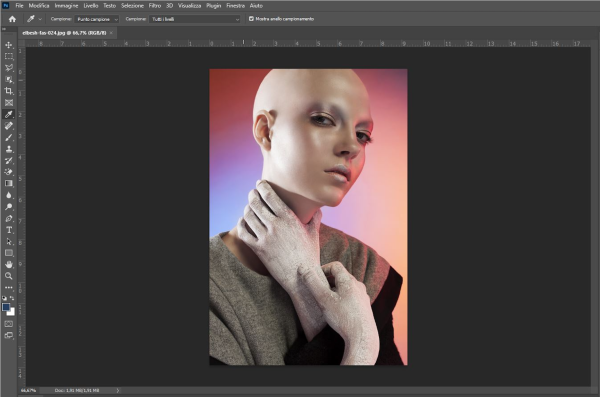Open the Filtro menu

coord(155,6)
